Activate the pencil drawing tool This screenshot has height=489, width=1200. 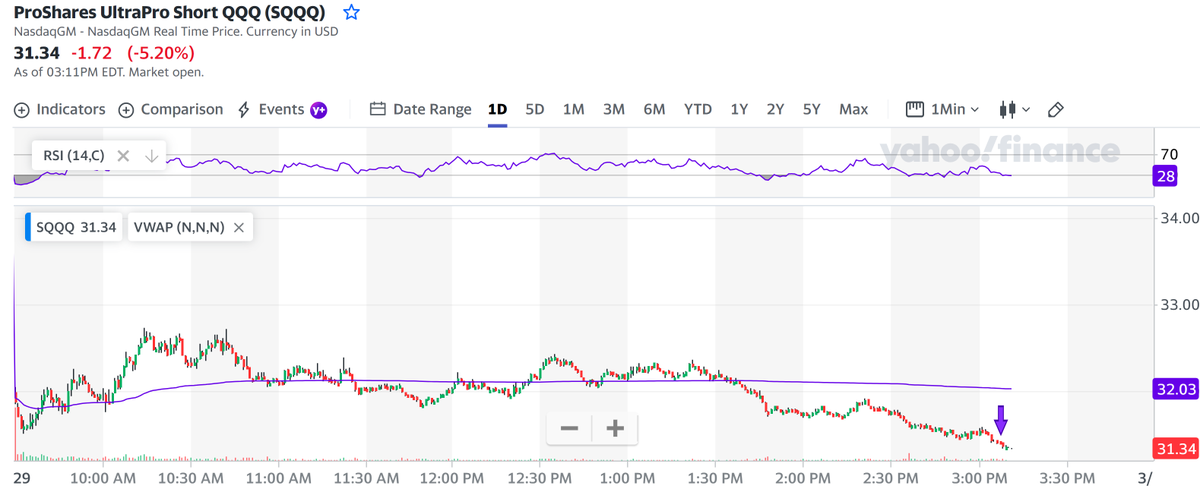pyautogui.click(x=1055, y=109)
